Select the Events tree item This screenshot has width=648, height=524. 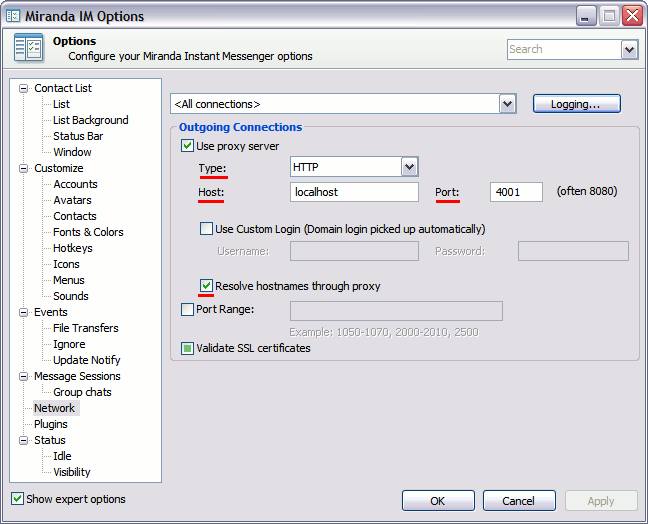pyautogui.click(x=50, y=312)
